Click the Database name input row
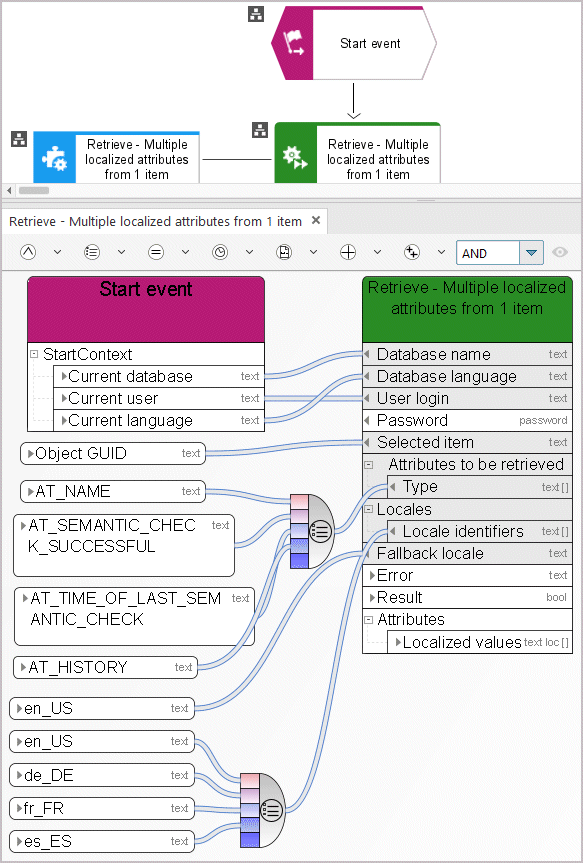This screenshot has width=583, height=863. [x=467, y=354]
